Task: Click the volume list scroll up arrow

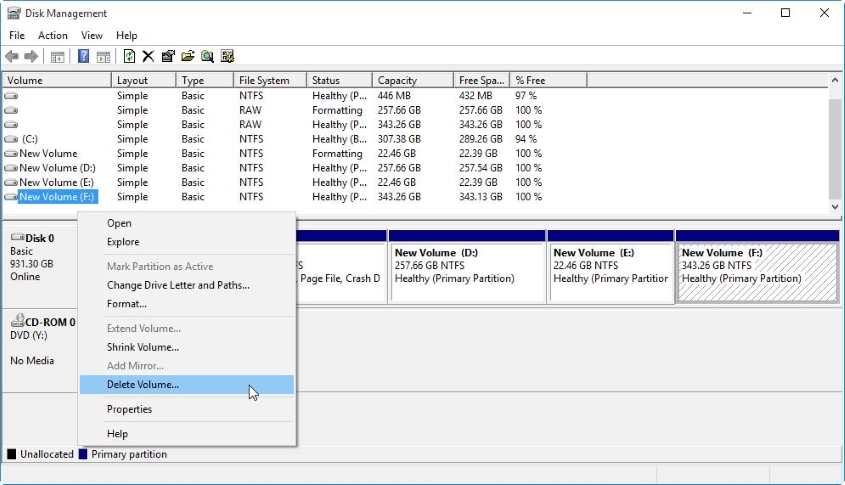Action: point(835,80)
